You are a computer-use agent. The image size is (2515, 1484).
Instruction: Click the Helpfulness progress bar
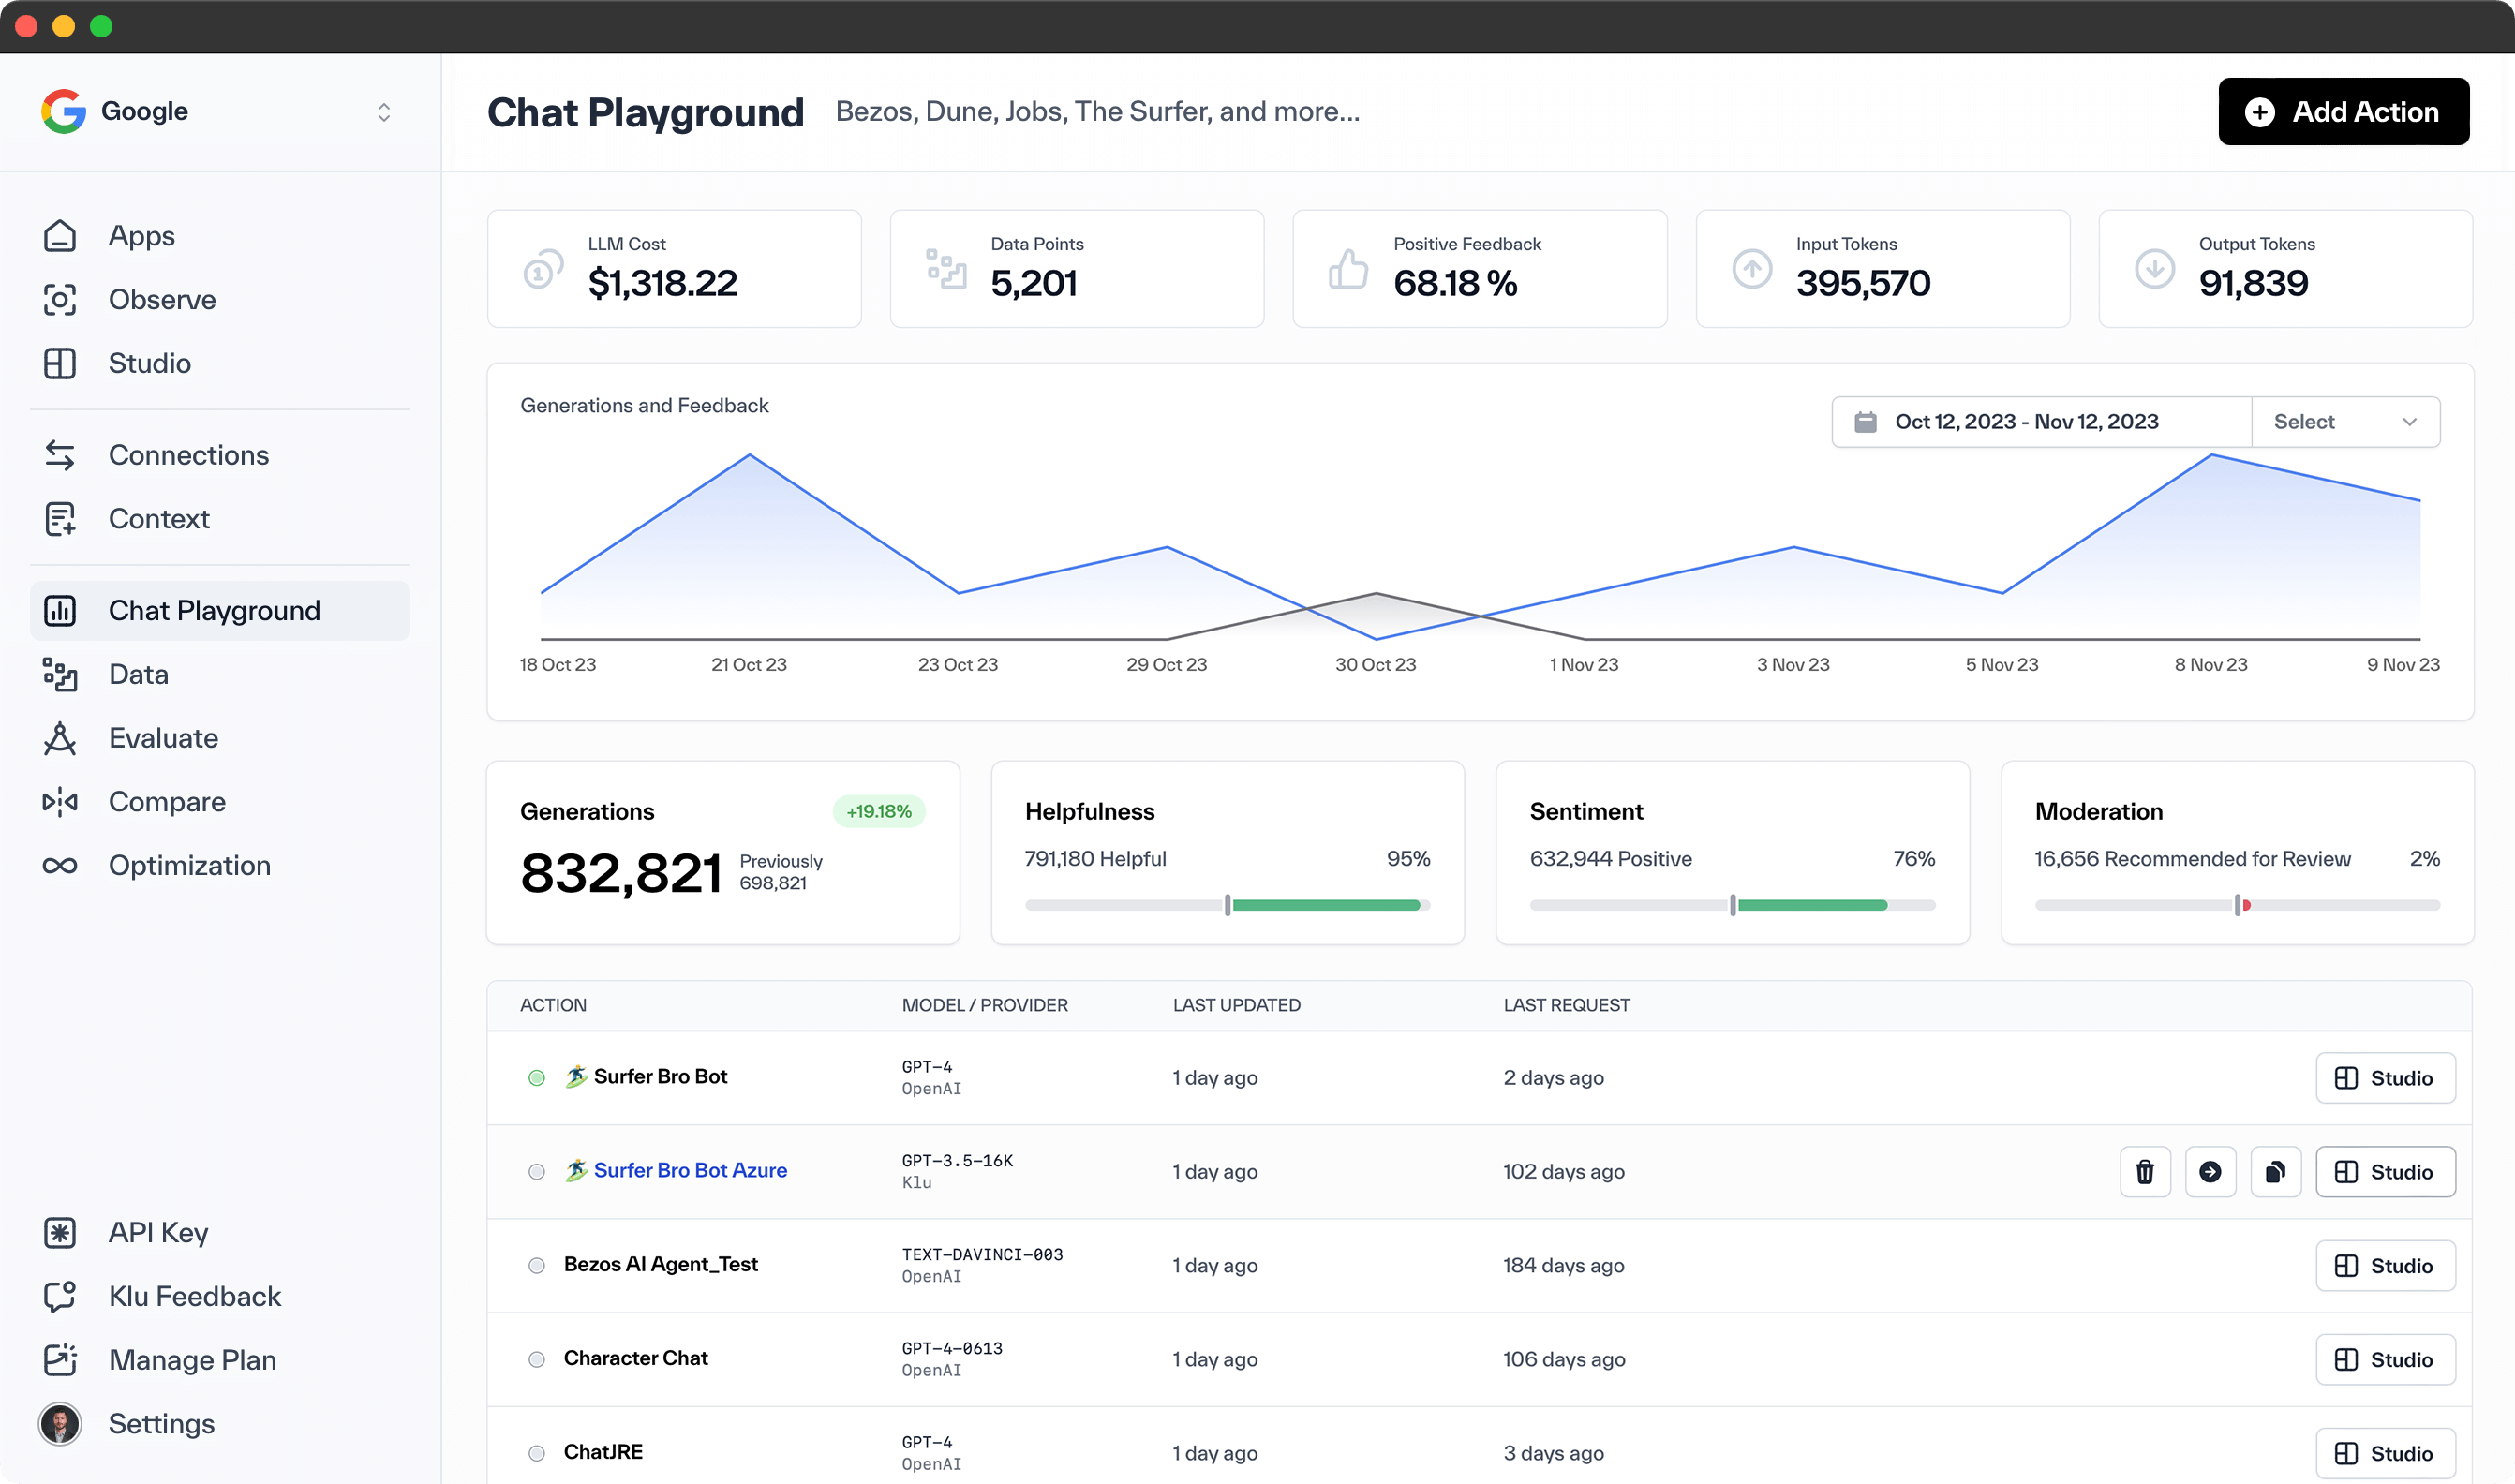click(1227, 905)
